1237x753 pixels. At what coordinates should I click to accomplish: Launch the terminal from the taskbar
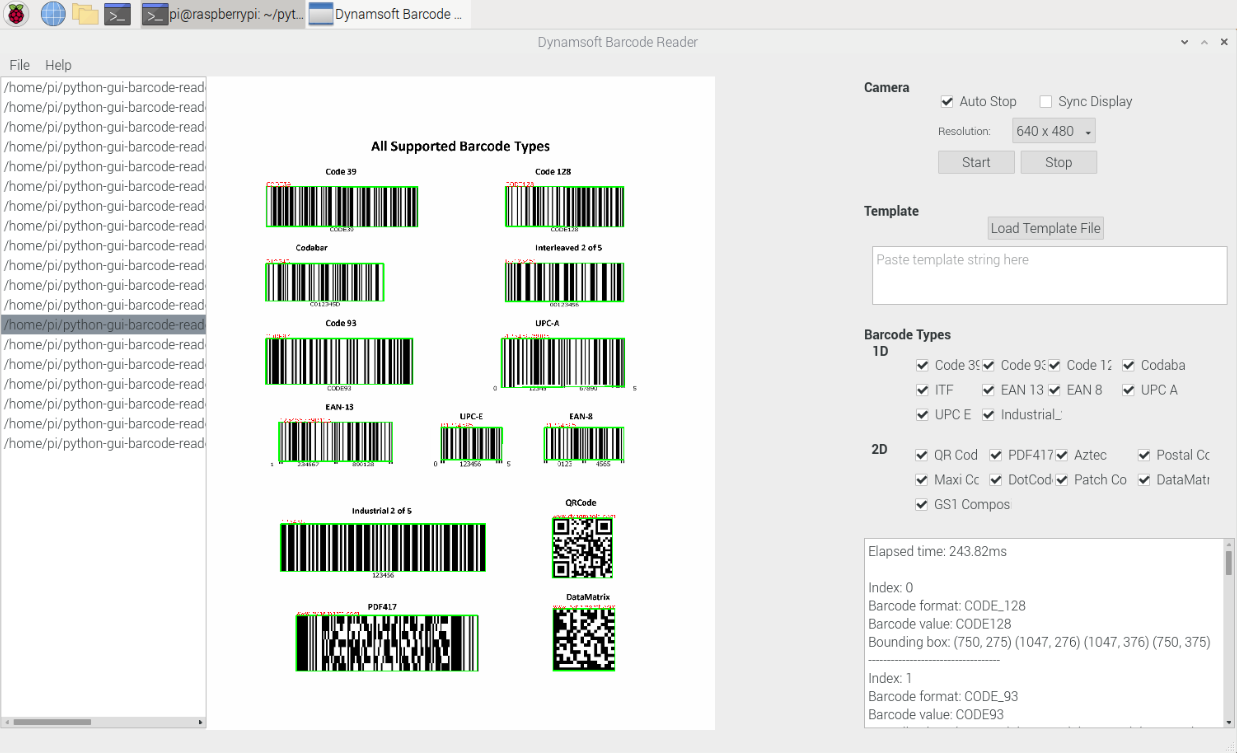tap(117, 14)
